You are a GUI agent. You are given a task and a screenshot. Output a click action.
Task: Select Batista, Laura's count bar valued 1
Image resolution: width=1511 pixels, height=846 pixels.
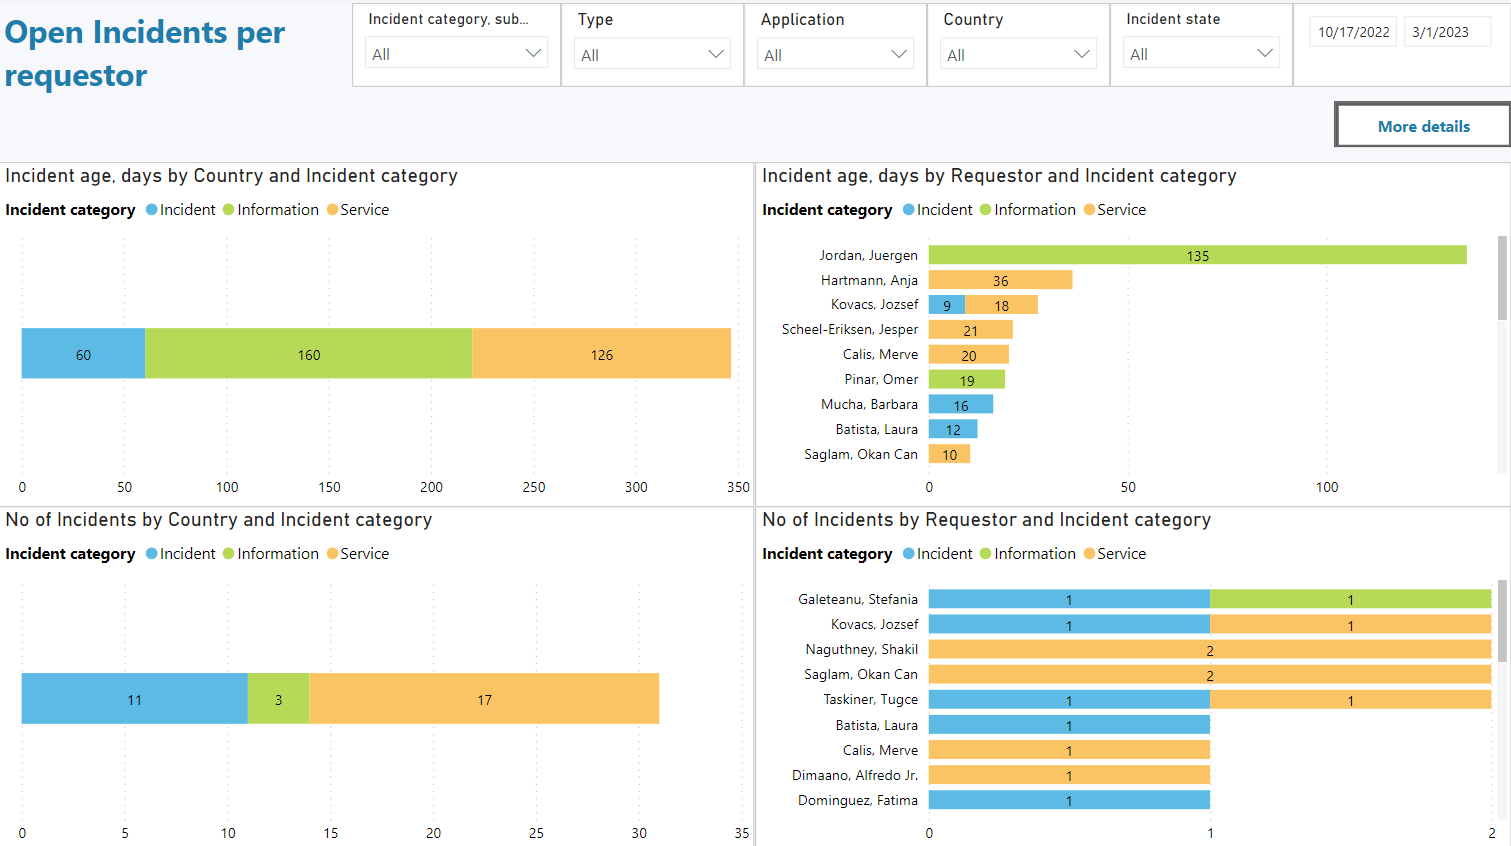(x=1069, y=725)
